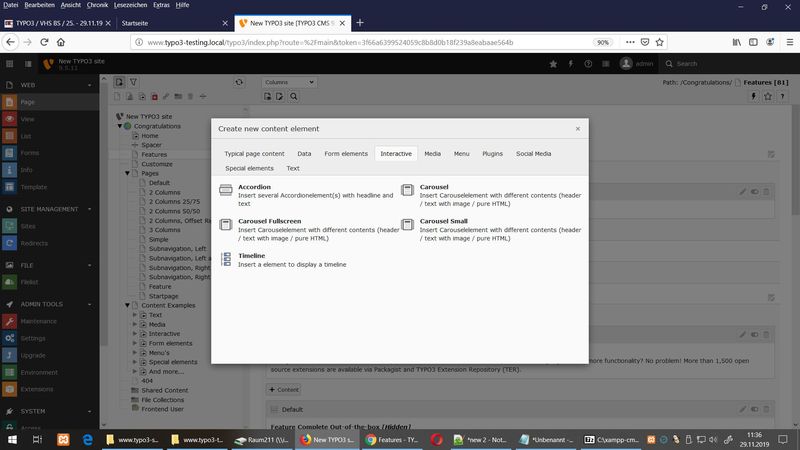
Task: Select Customize page in tree
Action: coord(157,164)
